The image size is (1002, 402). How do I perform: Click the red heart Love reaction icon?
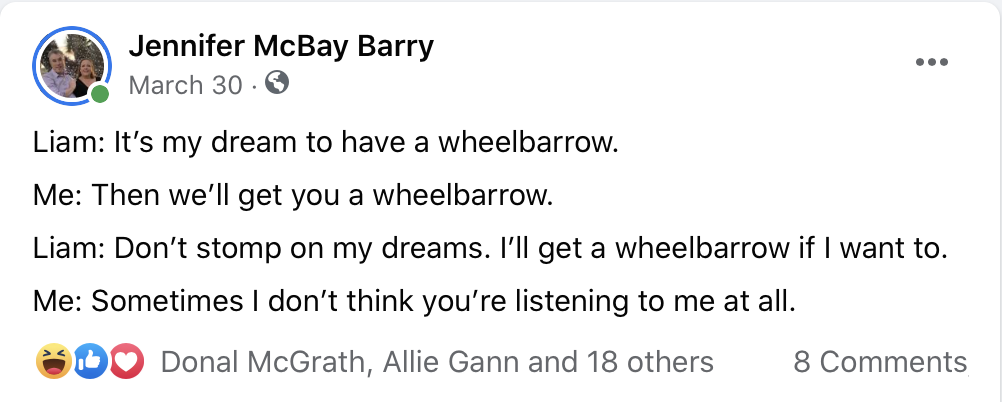tap(128, 361)
